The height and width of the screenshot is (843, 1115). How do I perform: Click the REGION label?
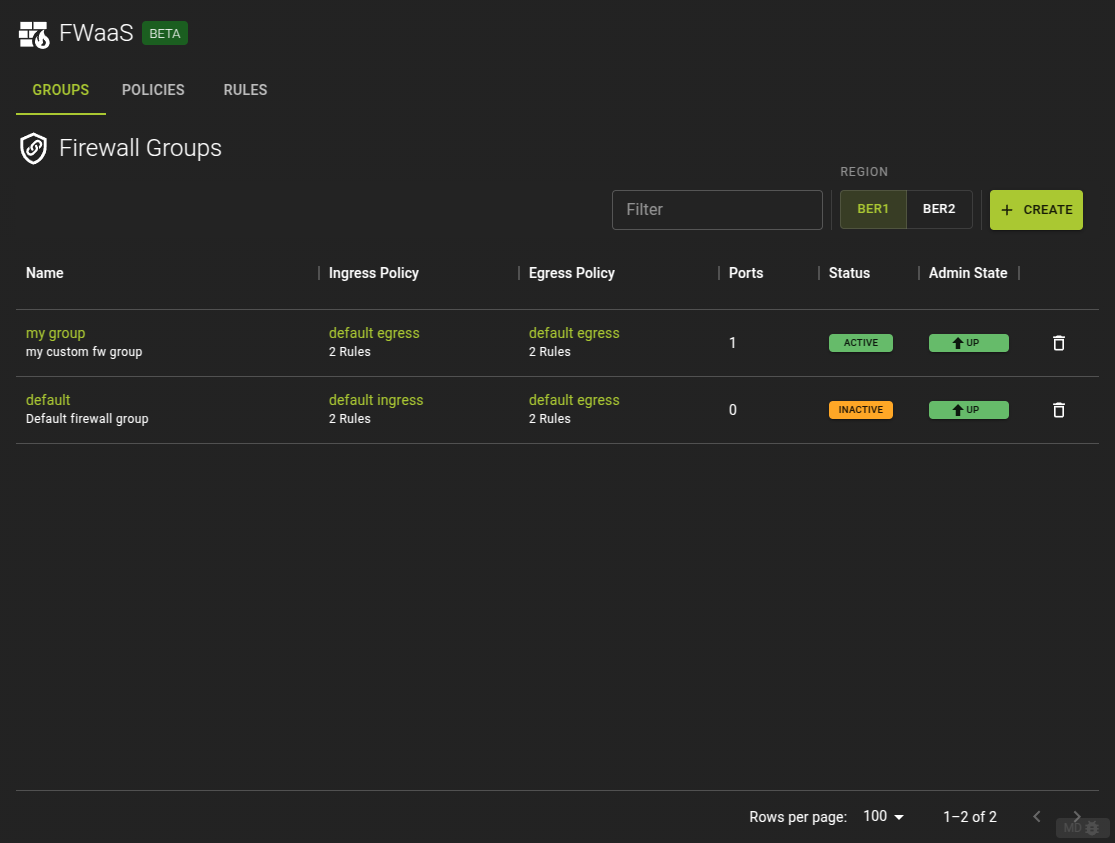[x=864, y=172]
